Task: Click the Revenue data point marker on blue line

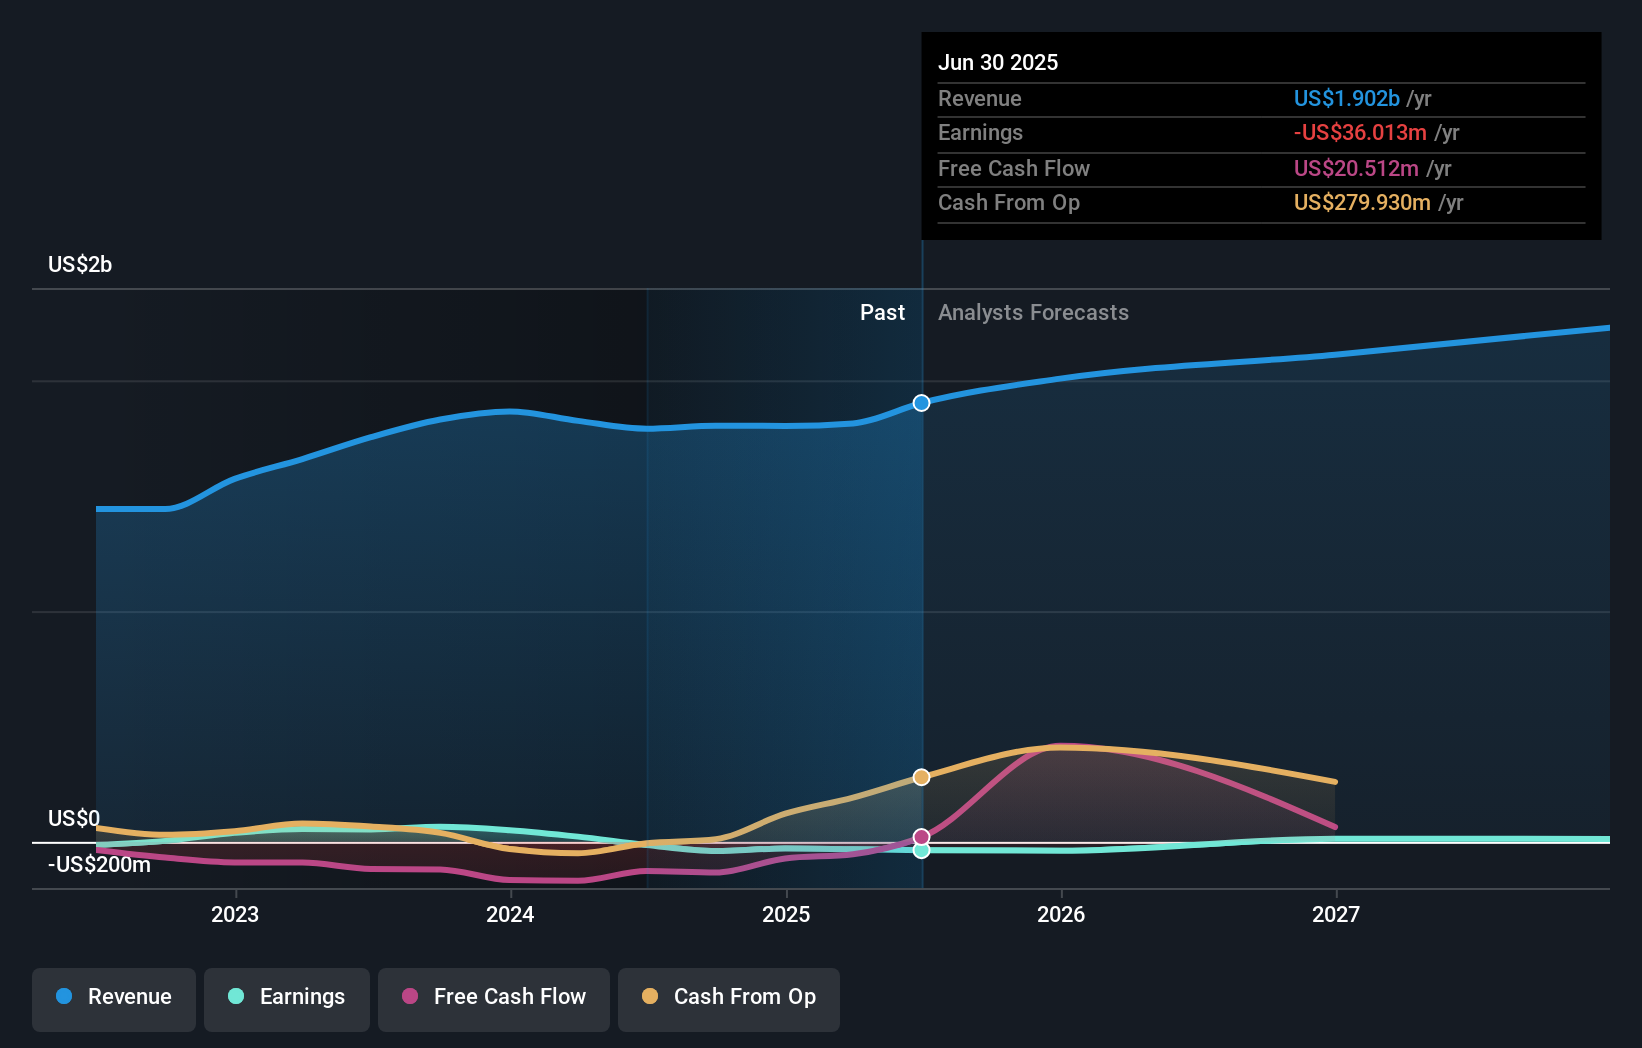Action: (x=921, y=403)
